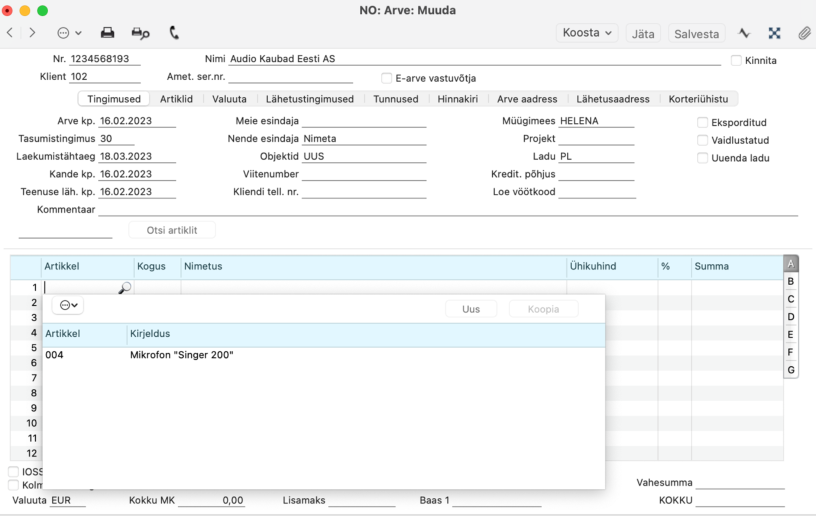
Task: Enable the Kinnita checkbox
Action: pyautogui.click(x=736, y=60)
